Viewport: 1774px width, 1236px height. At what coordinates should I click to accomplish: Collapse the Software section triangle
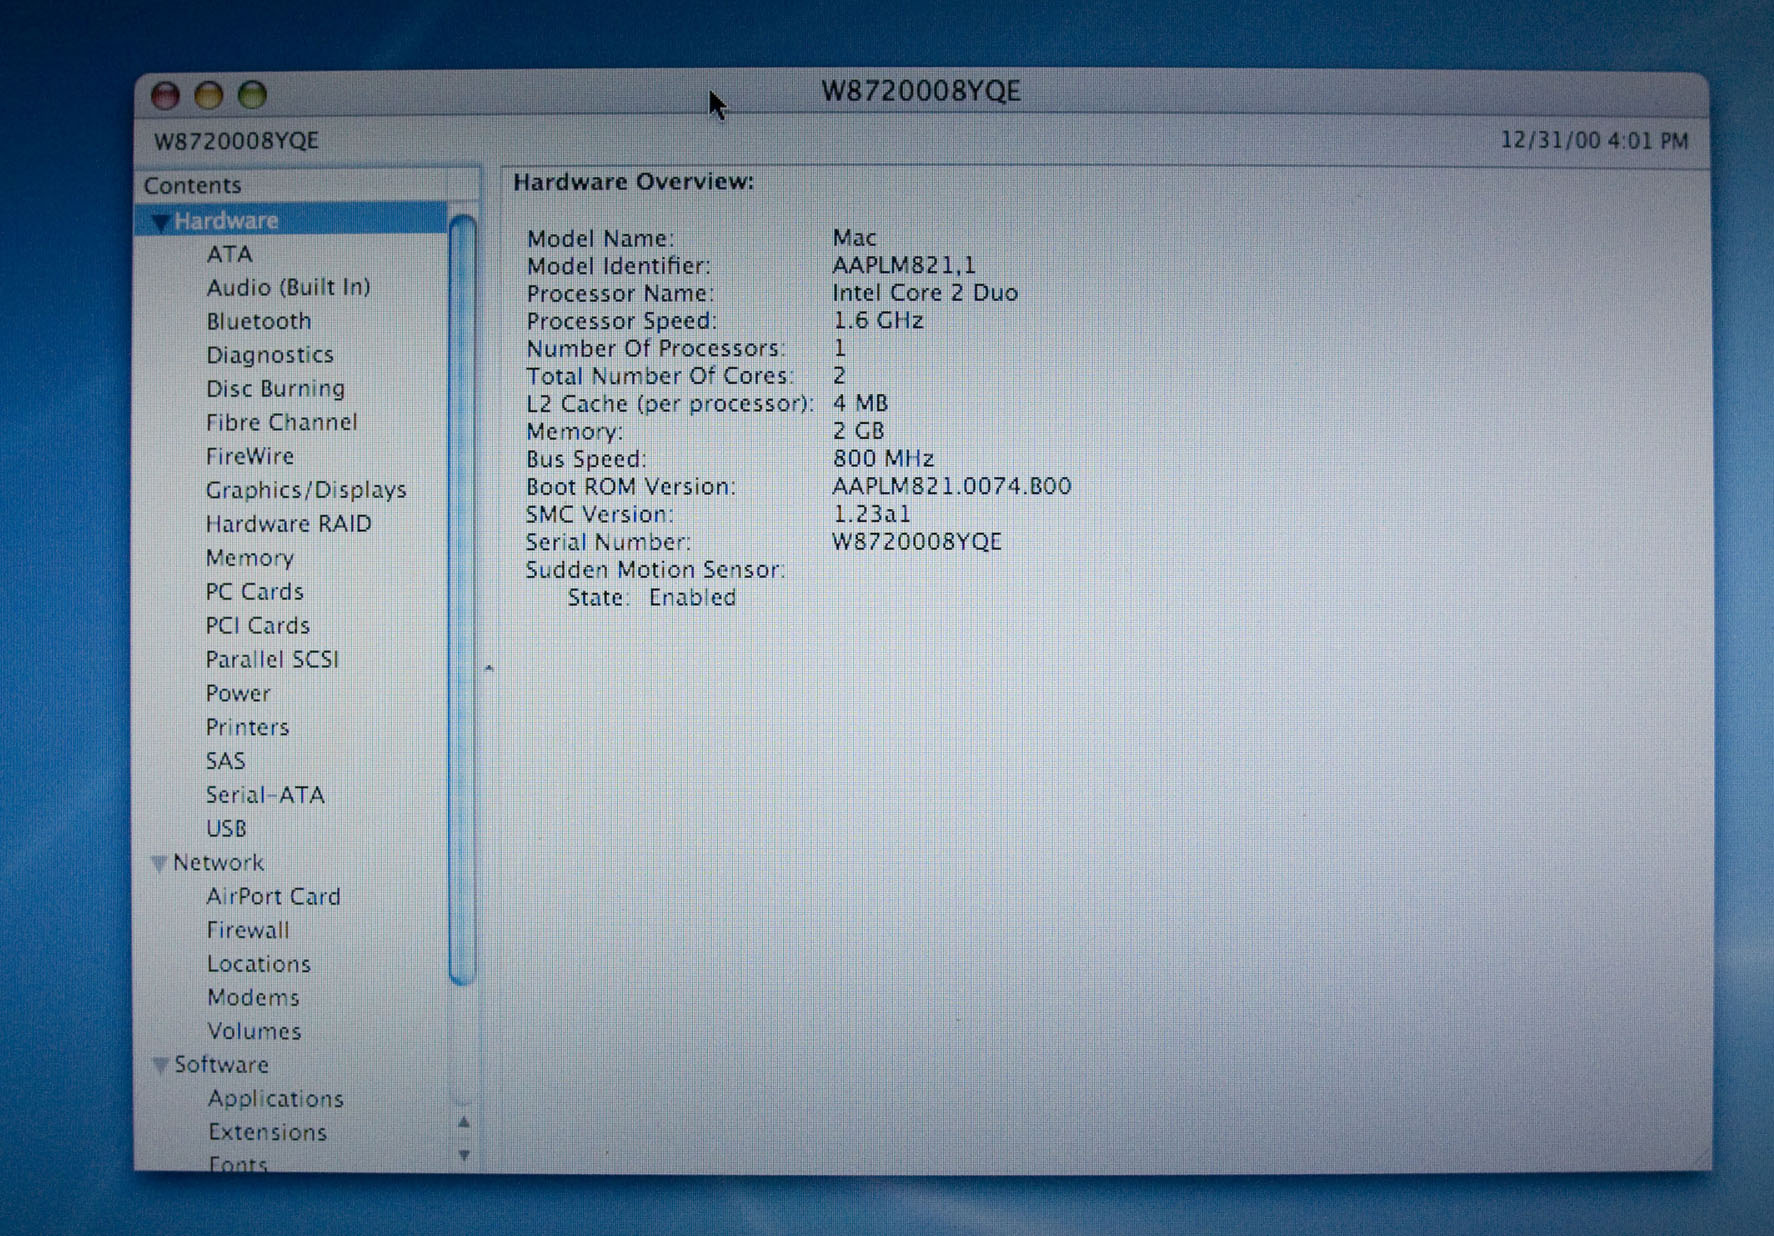pyautogui.click(x=159, y=1066)
